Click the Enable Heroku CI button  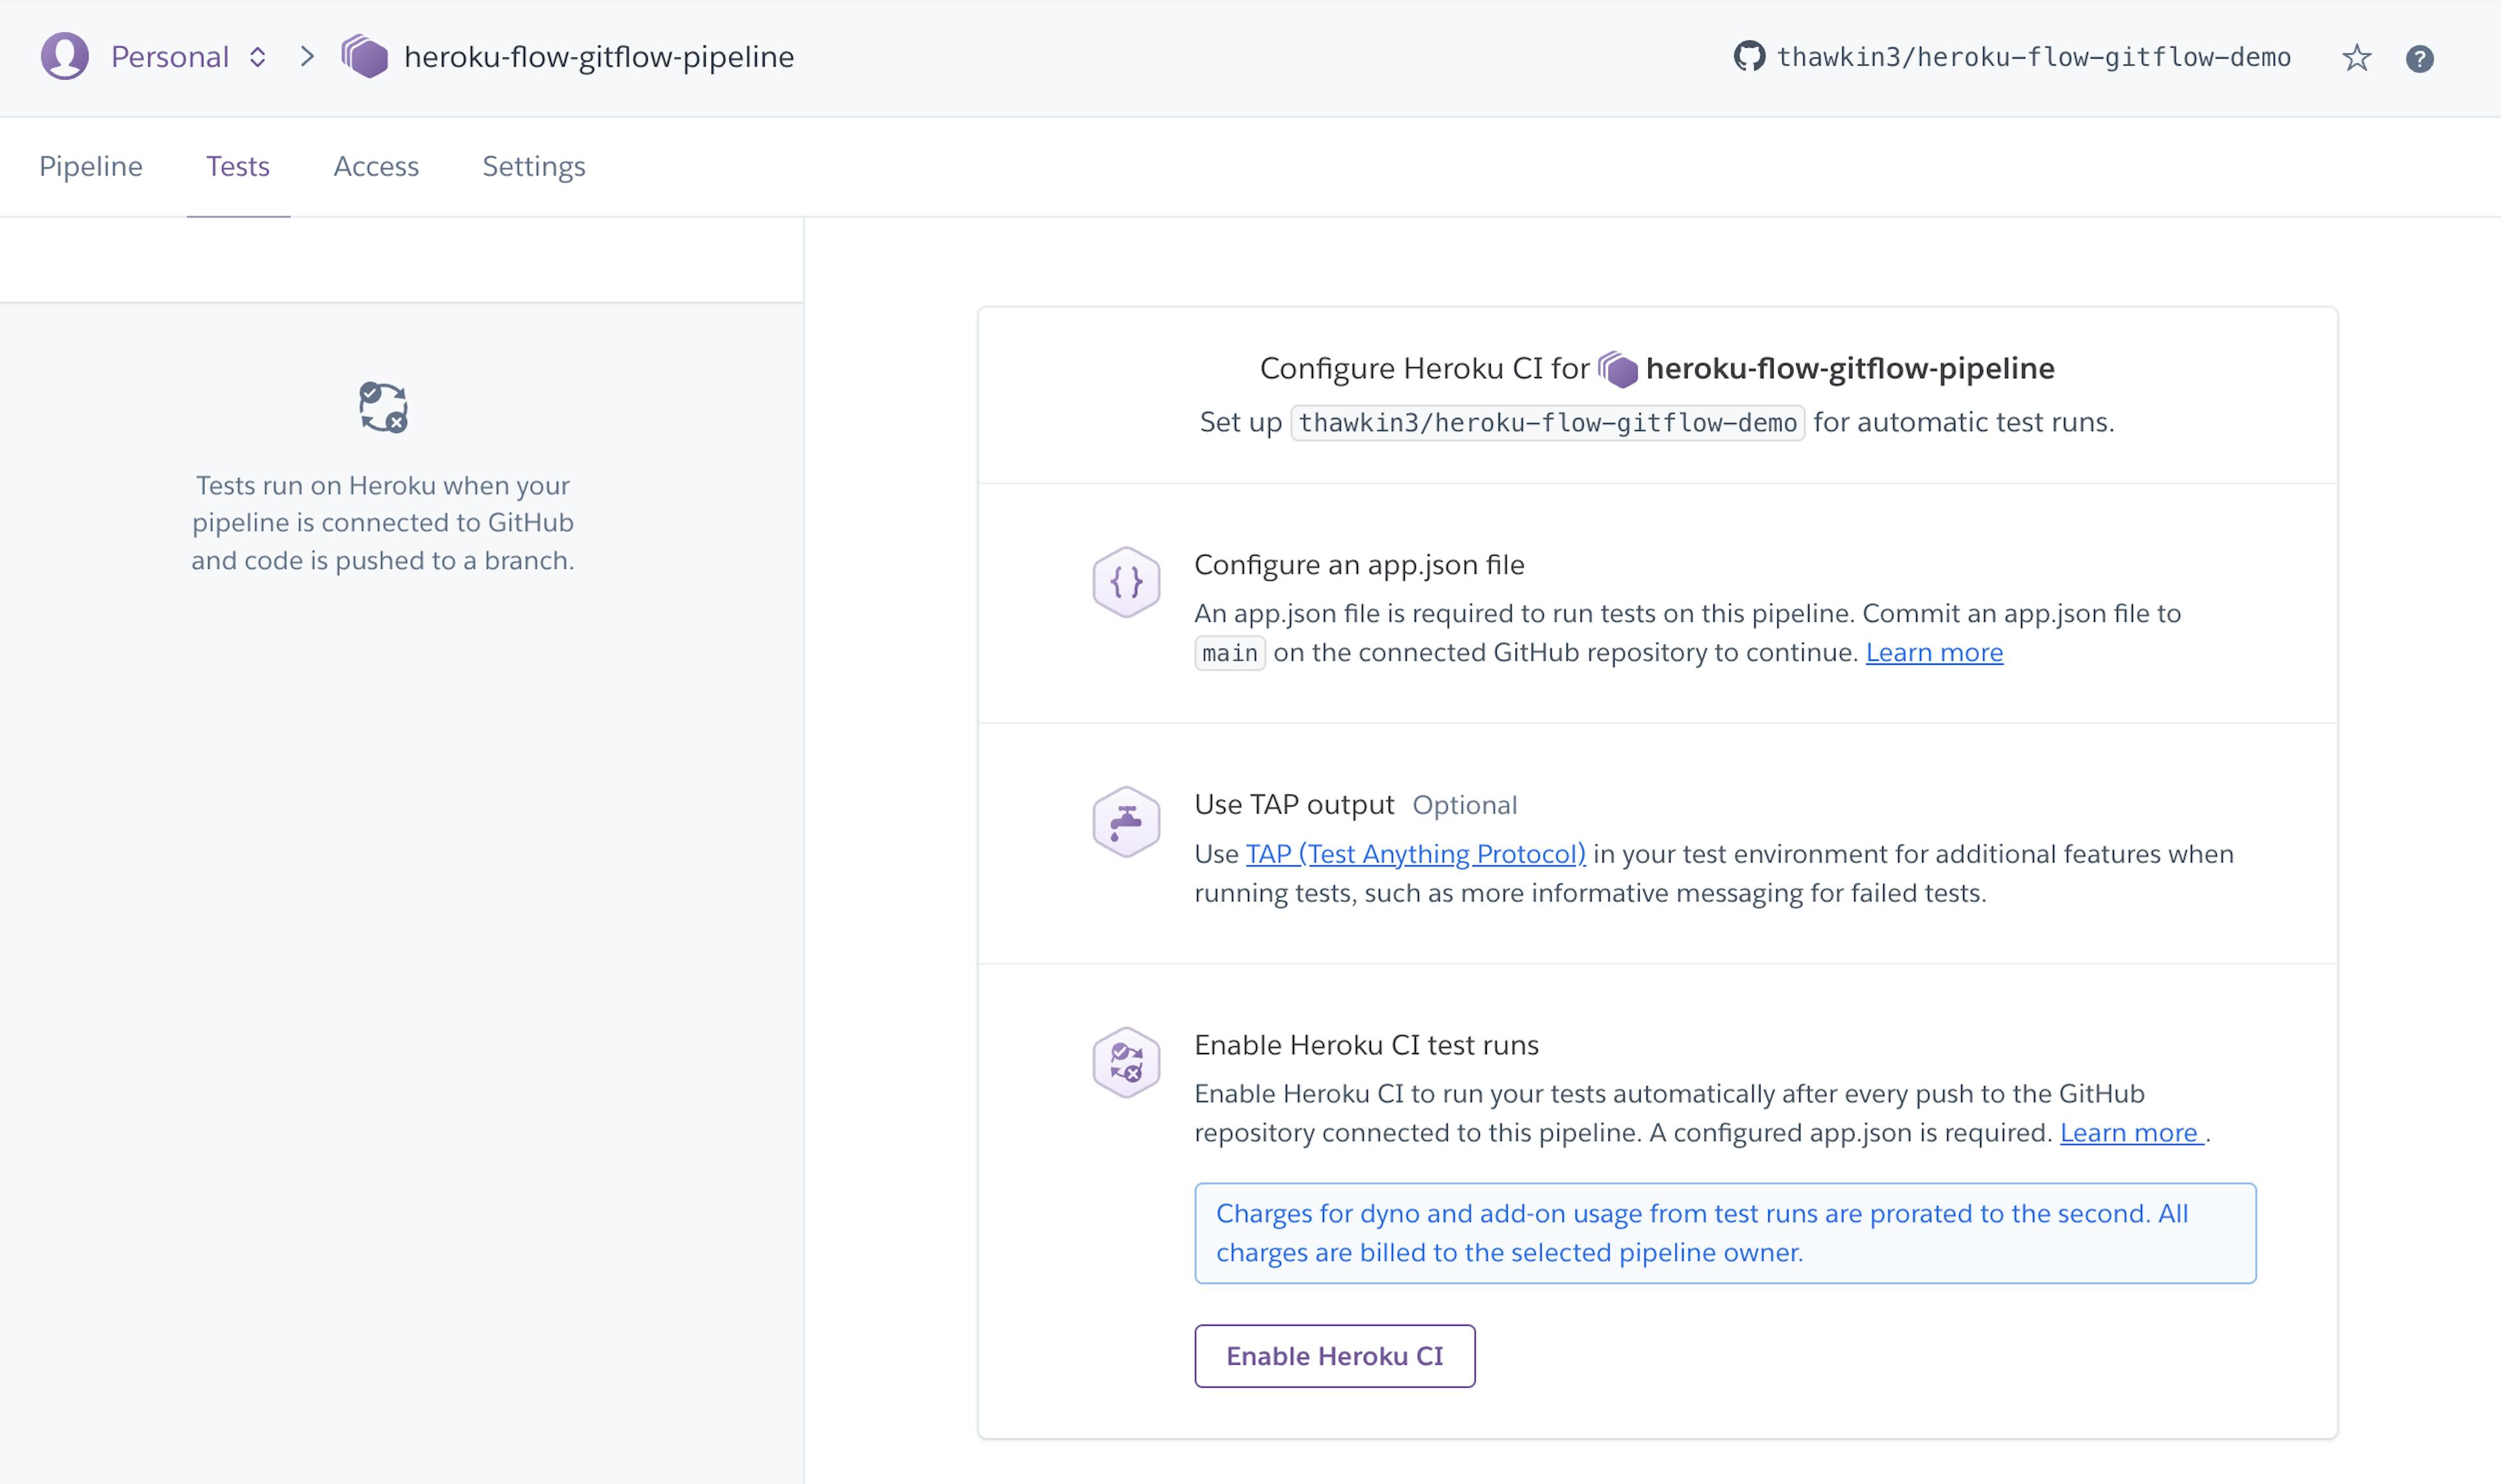[x=1334, y=1355]
